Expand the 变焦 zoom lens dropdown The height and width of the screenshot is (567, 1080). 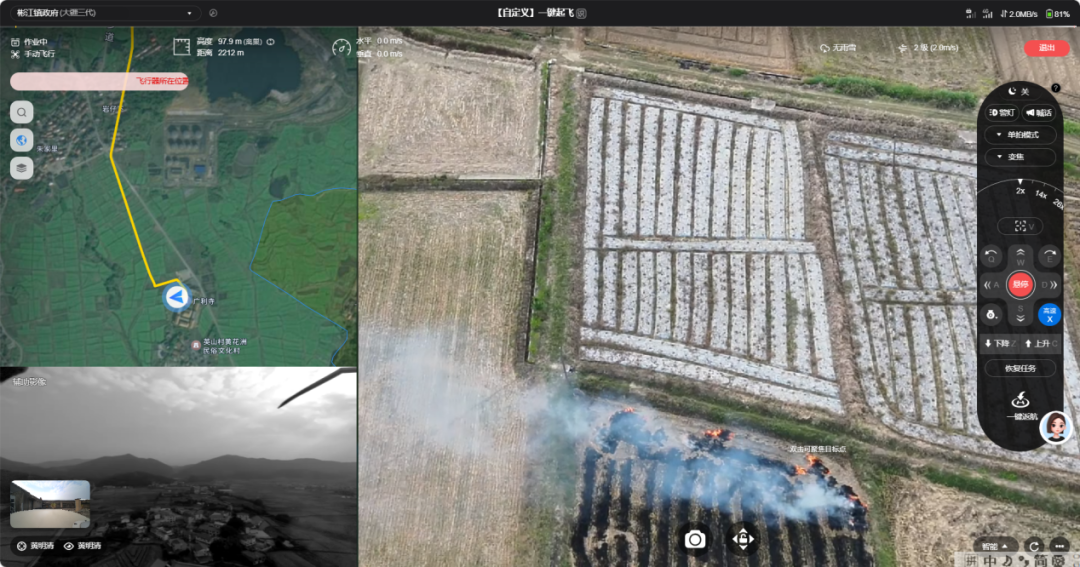point(1020,156)
